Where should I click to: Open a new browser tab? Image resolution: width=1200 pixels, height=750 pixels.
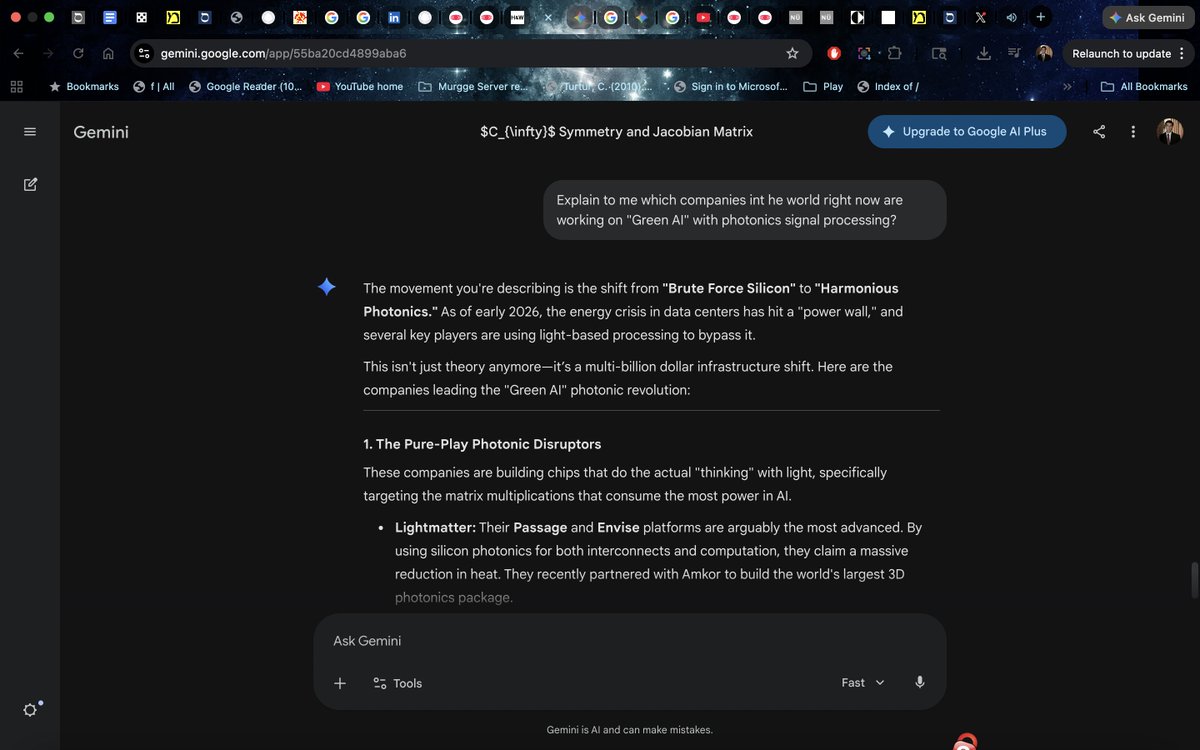[x=1041, y=17]
